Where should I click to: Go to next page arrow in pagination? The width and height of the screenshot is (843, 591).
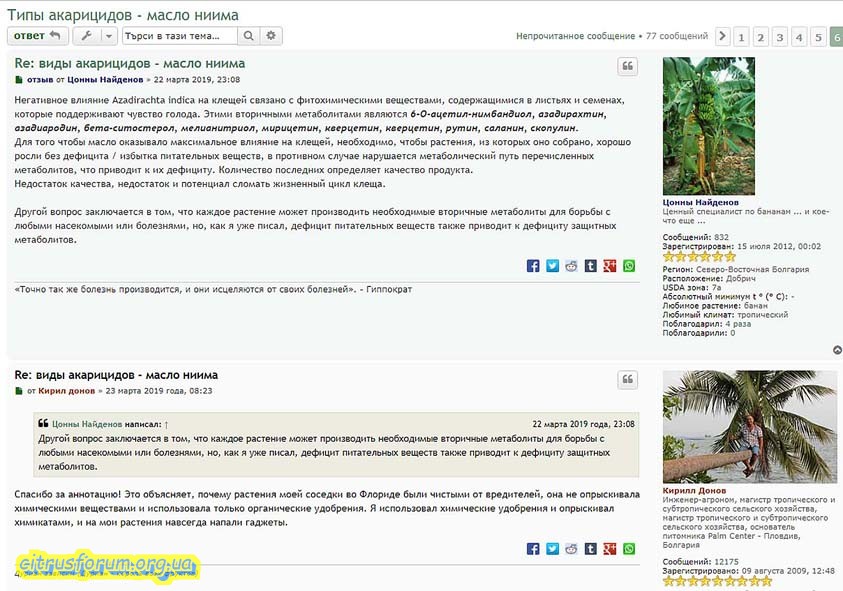(x=723, y=37)
